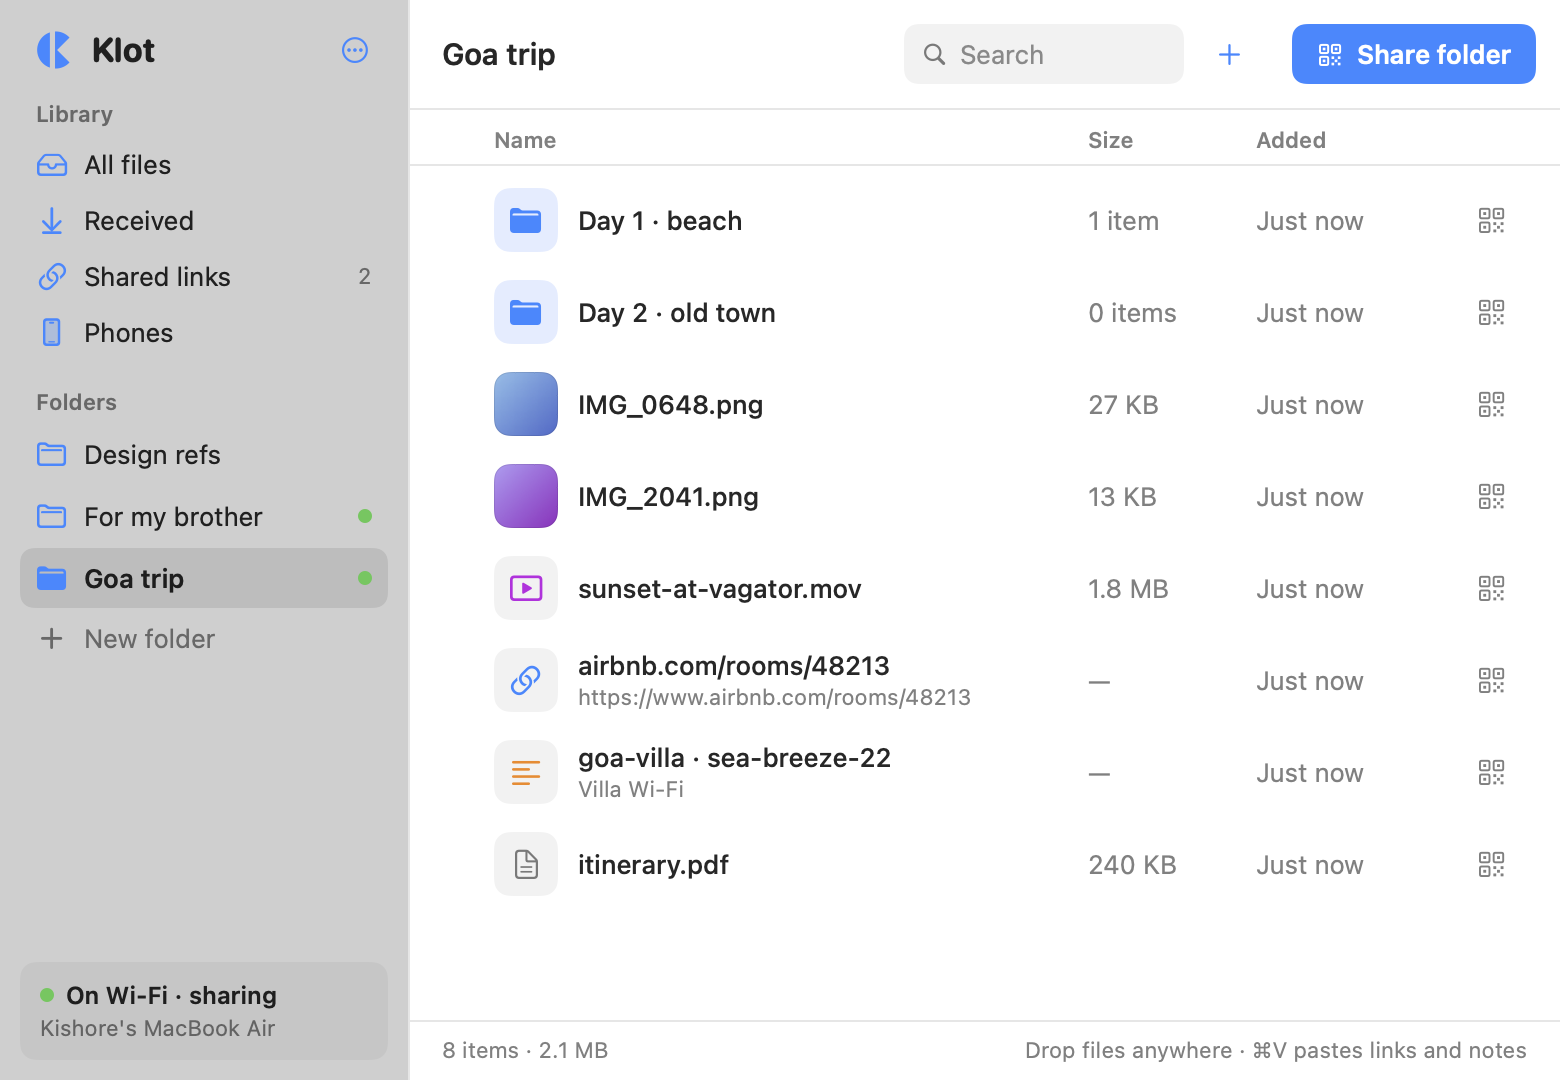Click the goa-villa note icon
The height and width of the screenshot is (1080, 1560).
pos(526,772)
